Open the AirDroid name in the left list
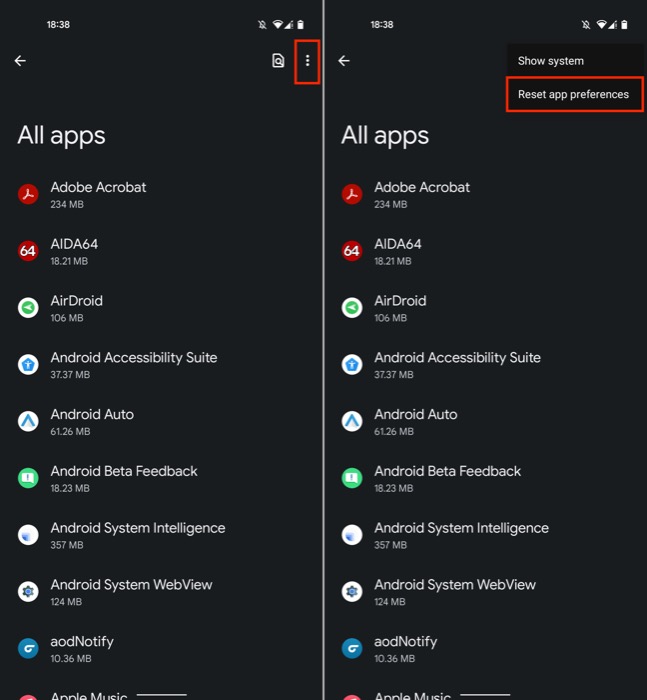The height and width of the screenshot is (700, 647). click(76, 301)
